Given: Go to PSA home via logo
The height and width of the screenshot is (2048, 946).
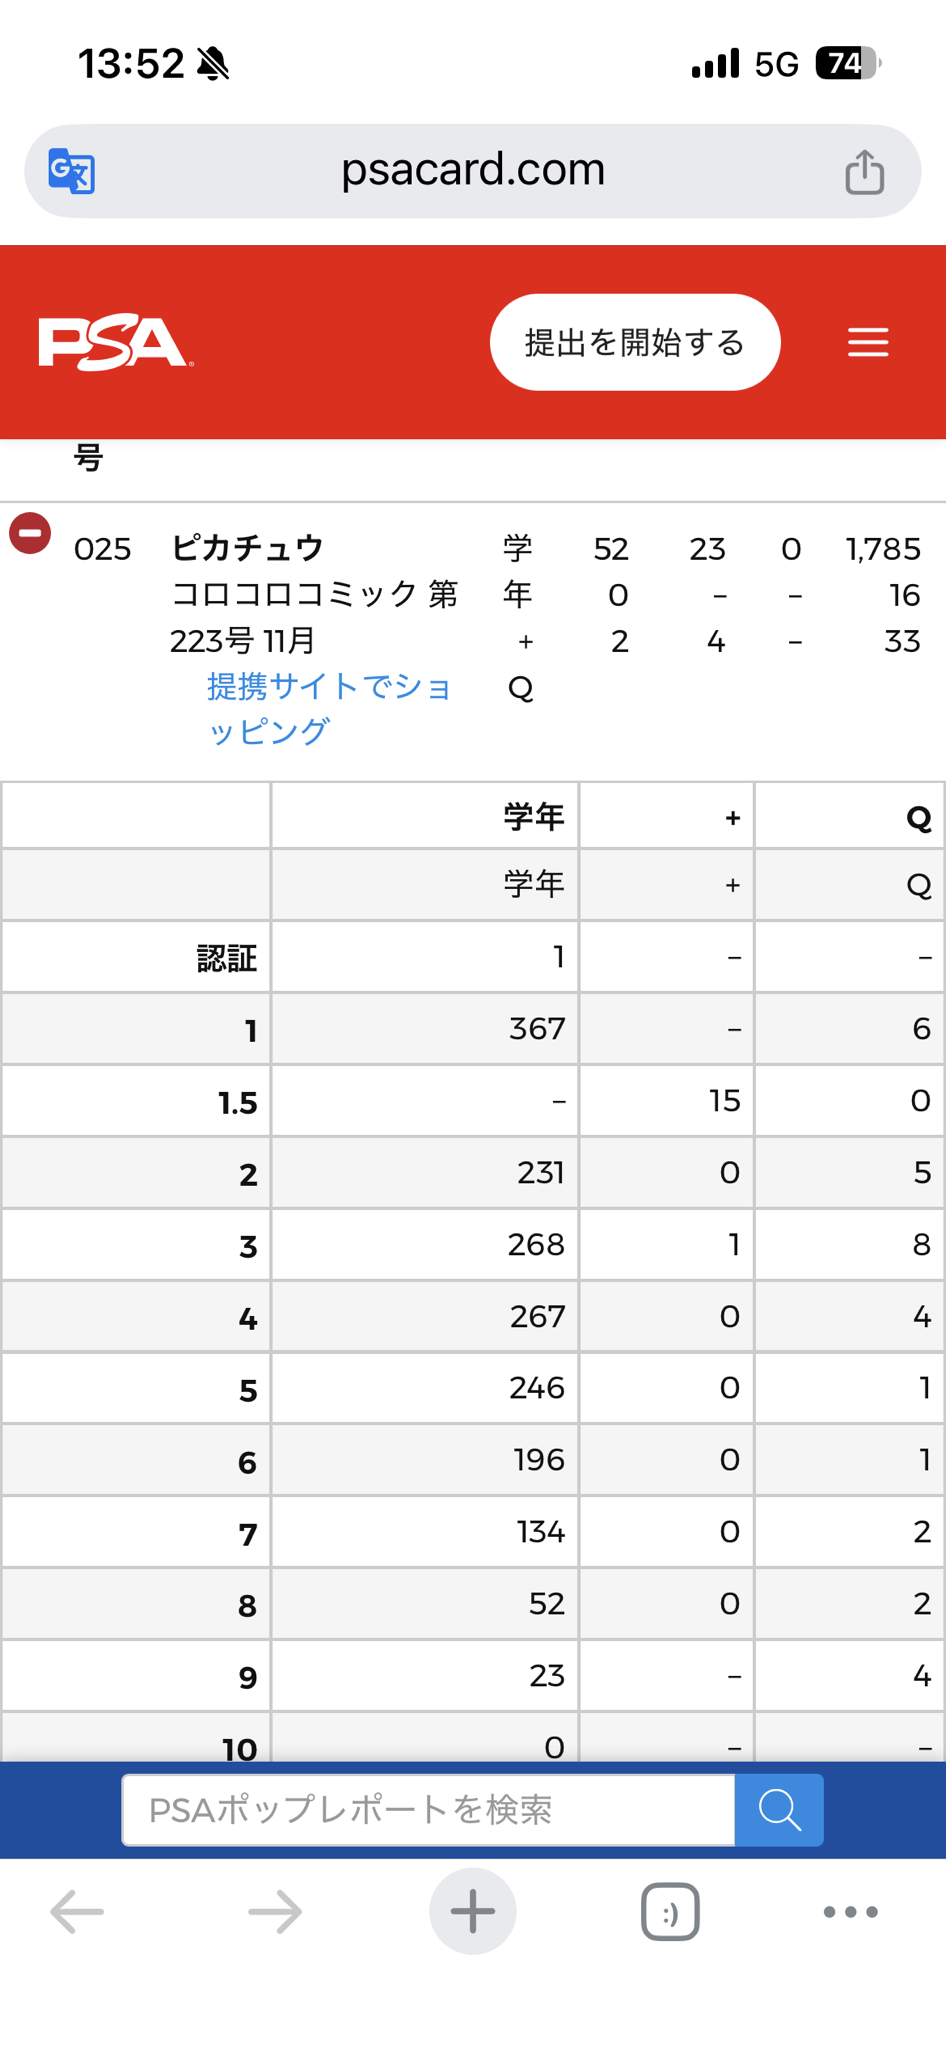Looking at the screenshot, I should [x=116, y=343].
